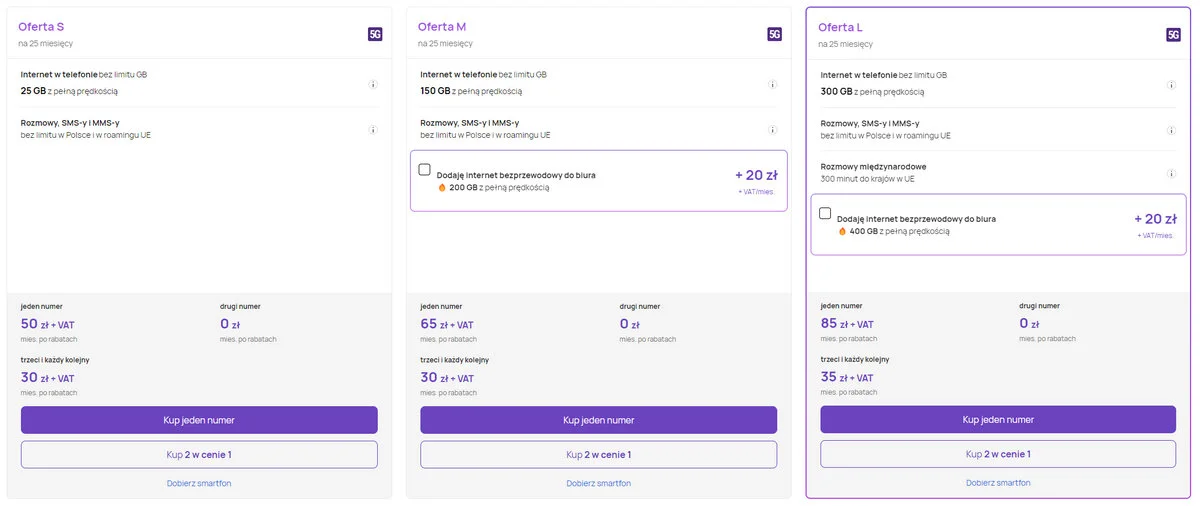Open info icon for Oferta L Rozmowy międzynarodowe

tap(1172, 174)
